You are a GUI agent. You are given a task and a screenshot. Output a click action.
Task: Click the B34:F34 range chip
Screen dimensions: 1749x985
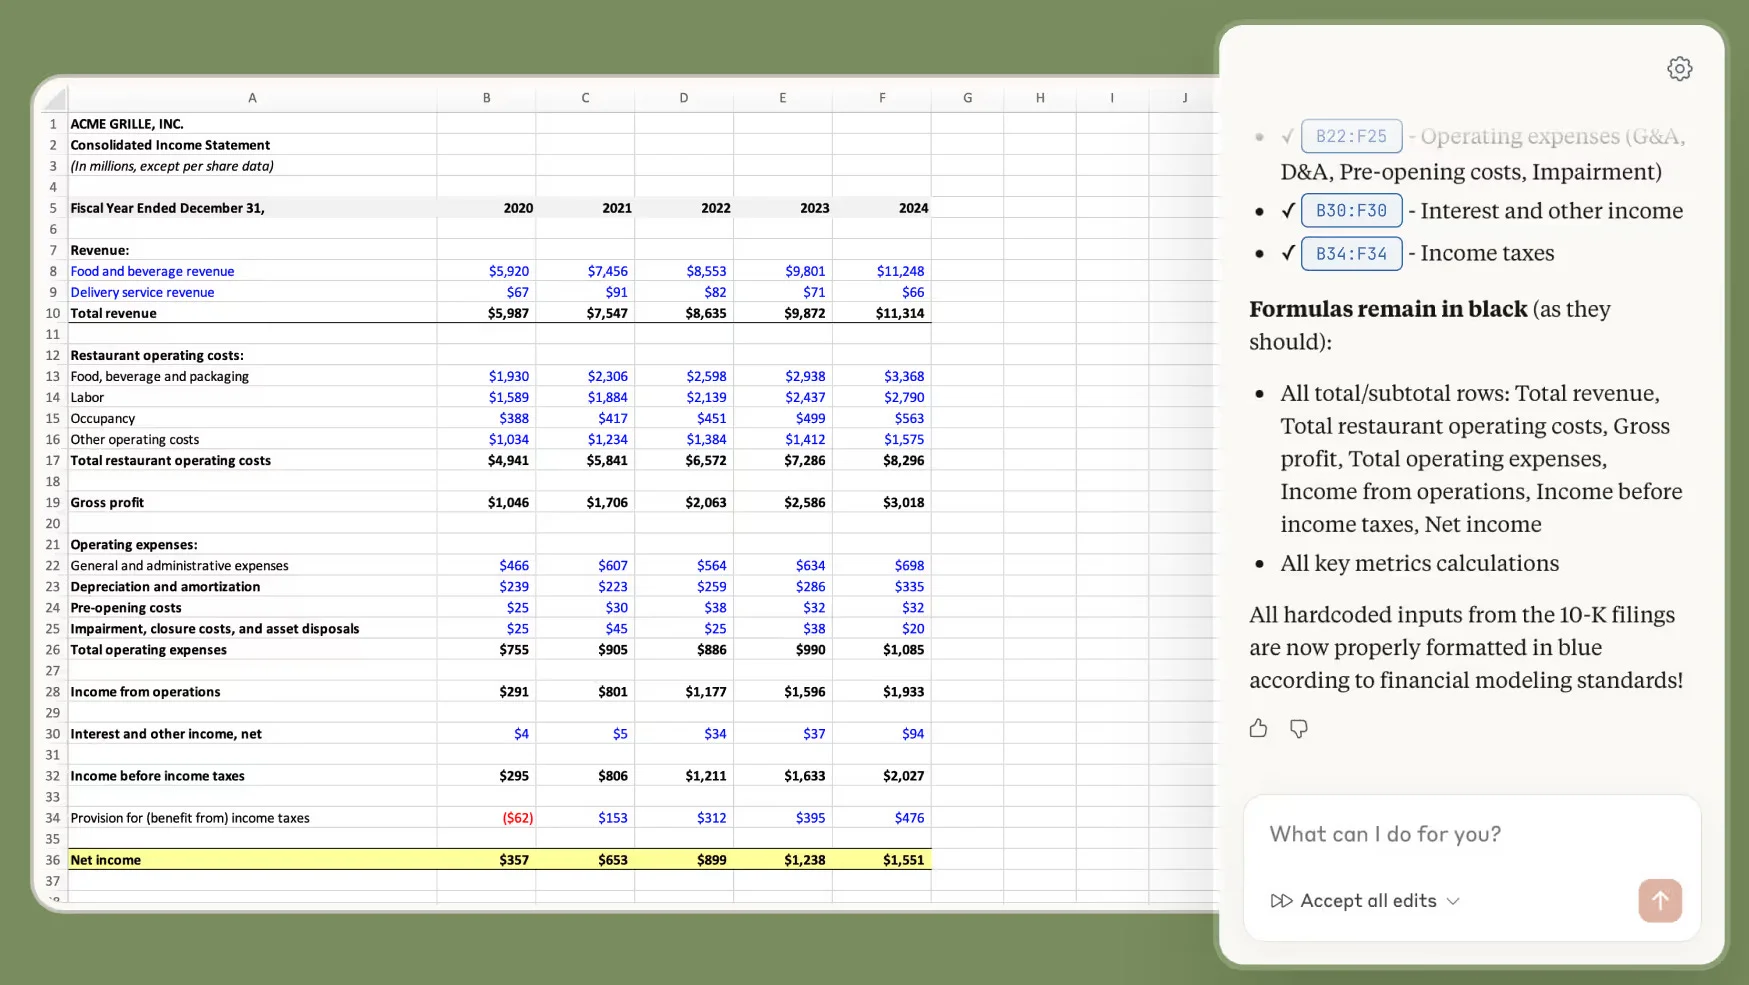pos(1352,253)
